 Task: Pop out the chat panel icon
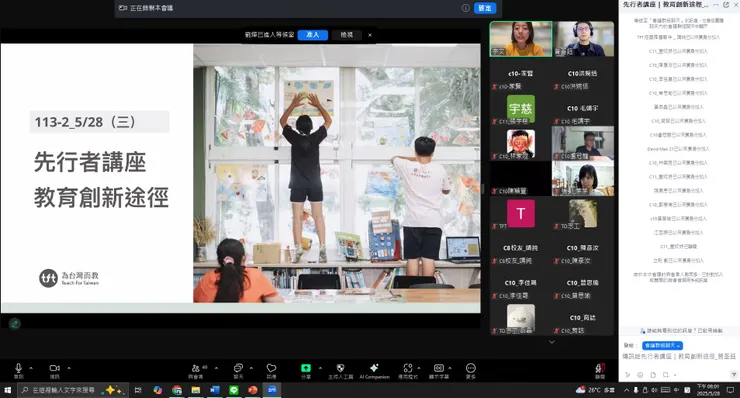pos(726,5)
